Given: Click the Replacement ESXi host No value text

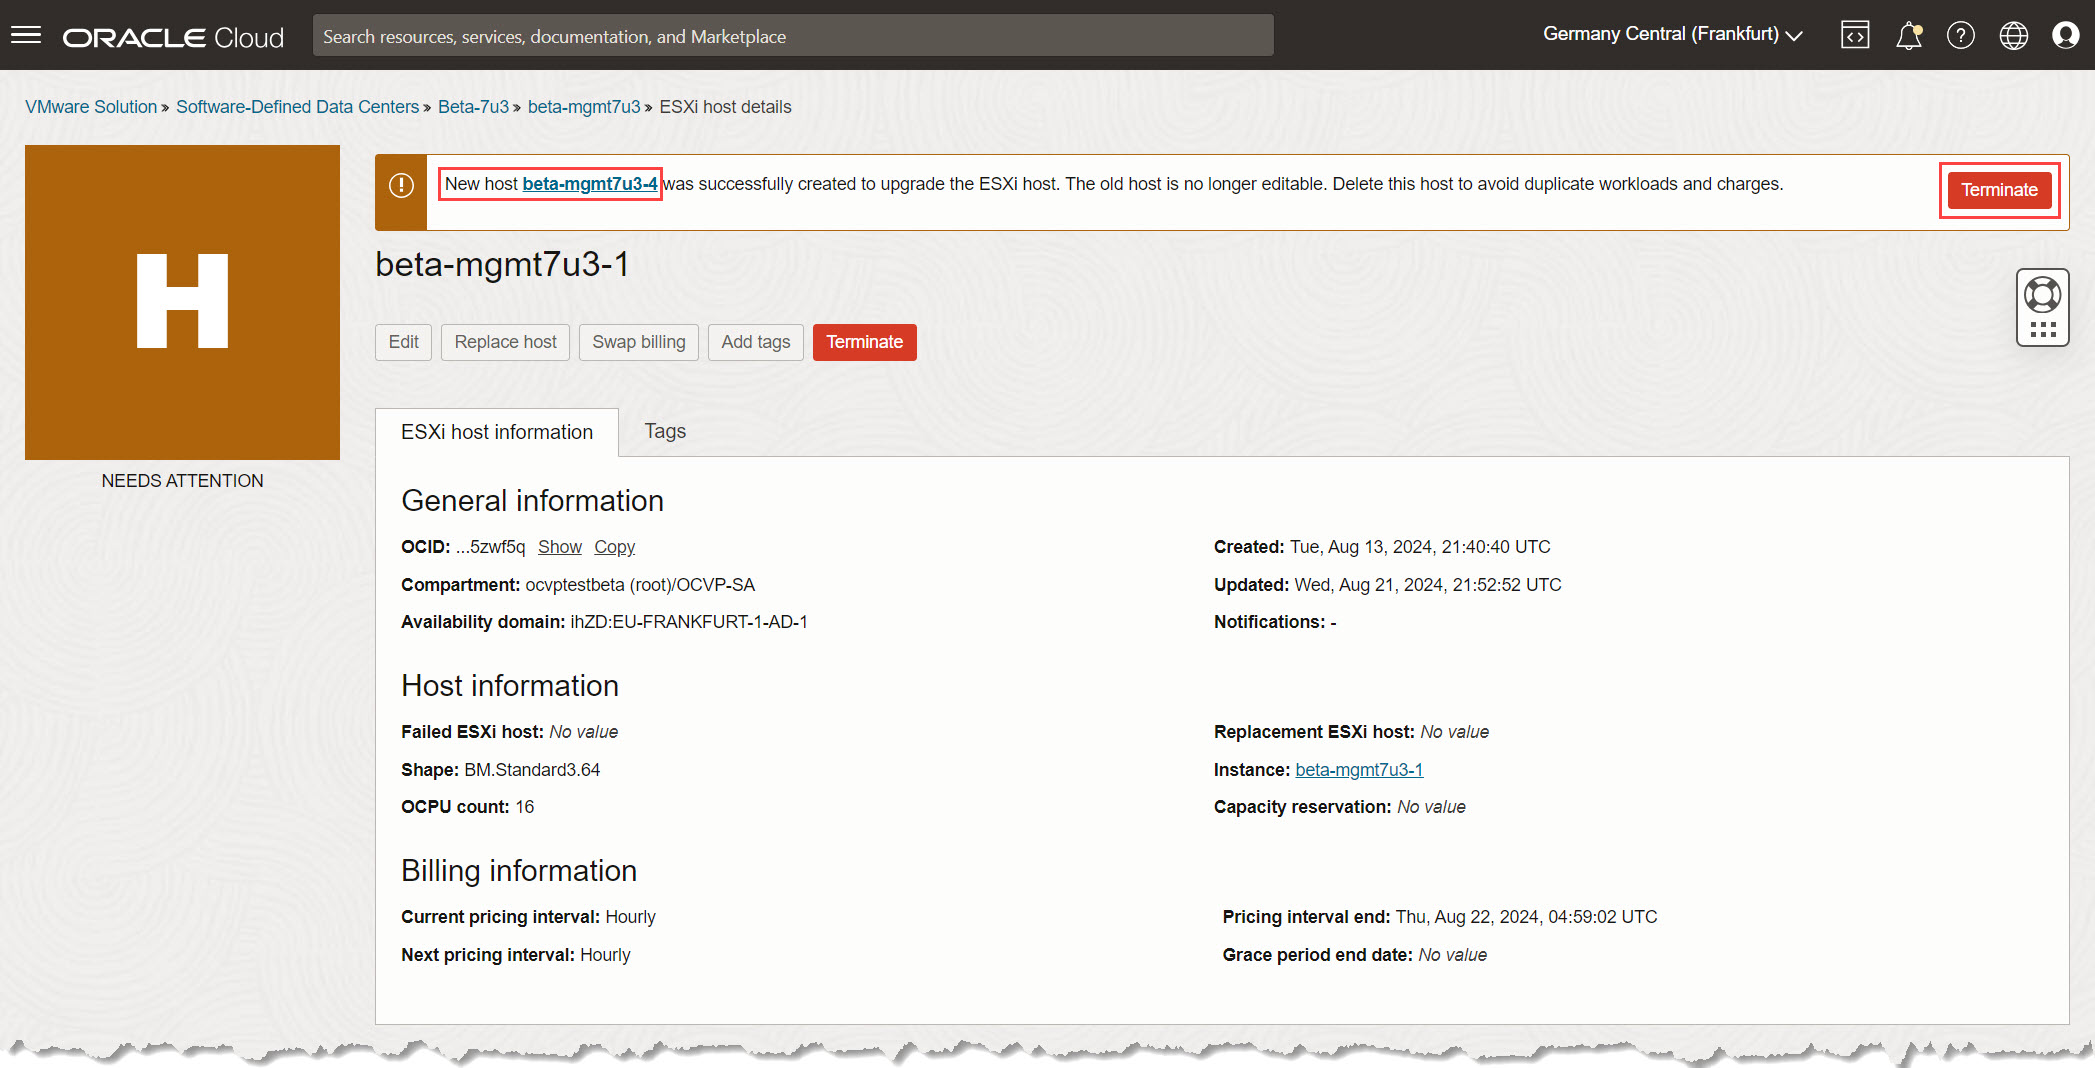Looking at the screenshot, I should tap(1454, 732).
